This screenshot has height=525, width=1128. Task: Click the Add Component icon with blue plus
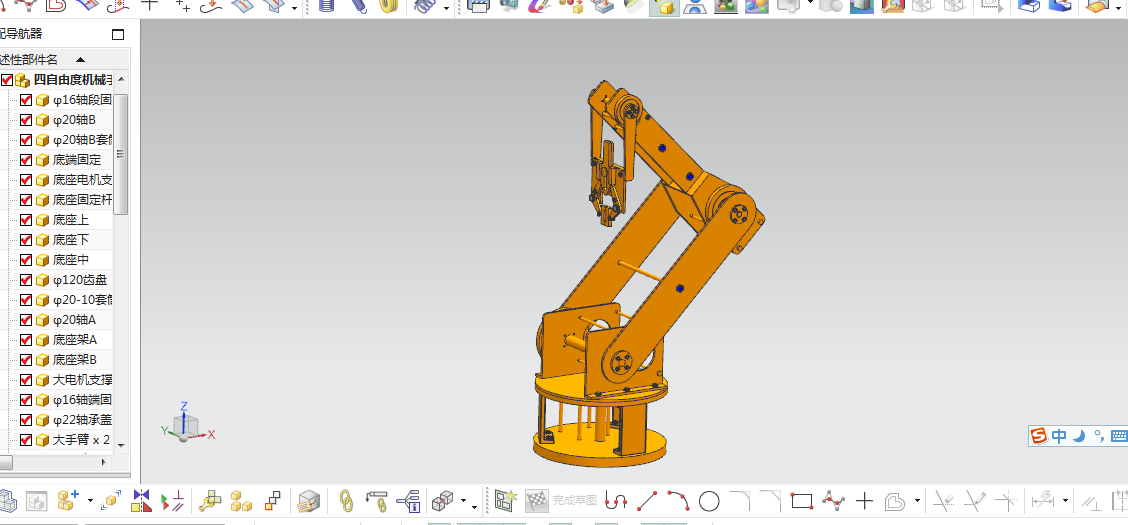(68, 500)
